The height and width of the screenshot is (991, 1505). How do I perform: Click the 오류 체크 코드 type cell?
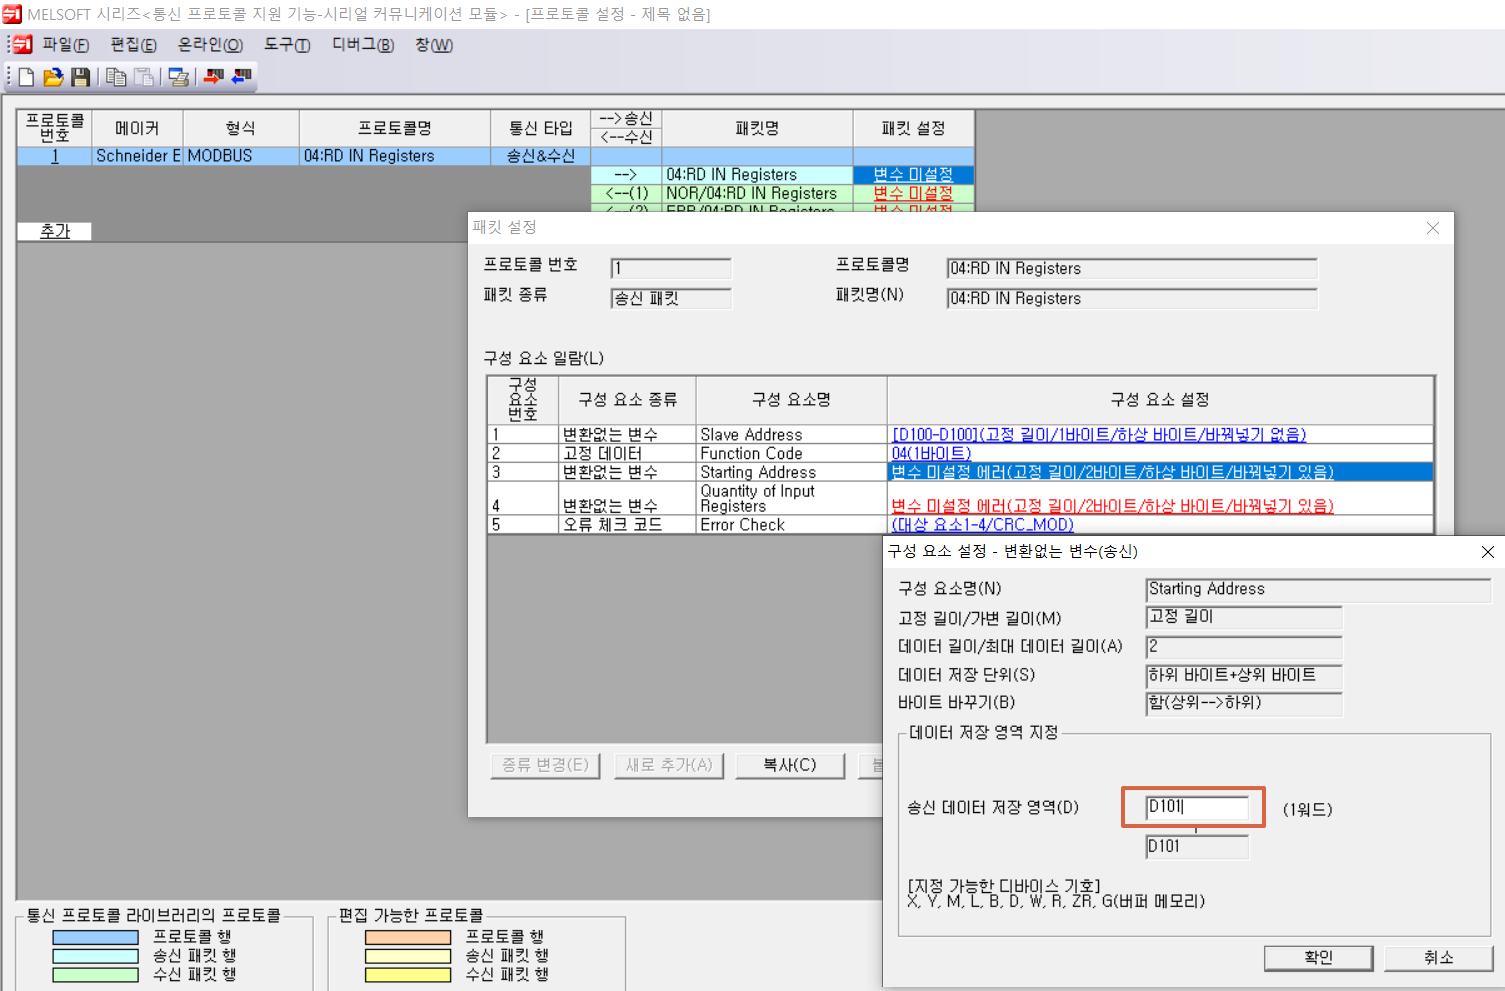pyautogui.click(x=626, y=525)
